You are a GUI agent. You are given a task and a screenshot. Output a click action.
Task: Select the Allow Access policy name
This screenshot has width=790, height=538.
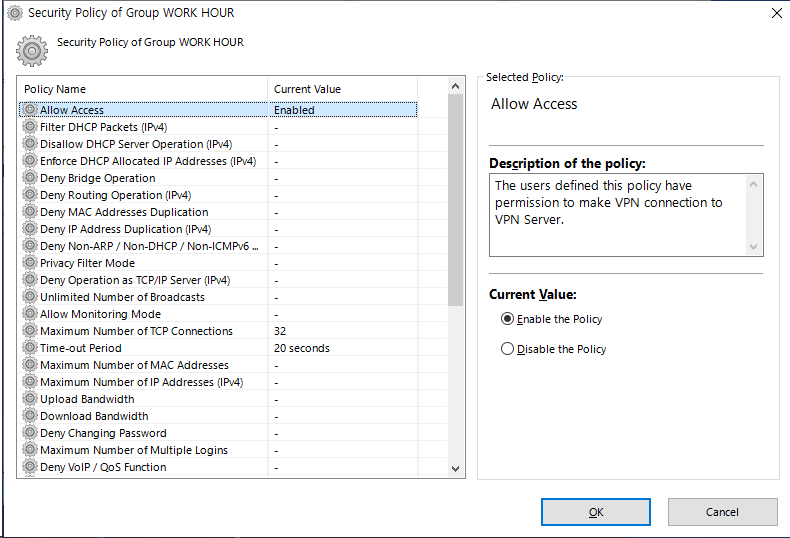72,110
